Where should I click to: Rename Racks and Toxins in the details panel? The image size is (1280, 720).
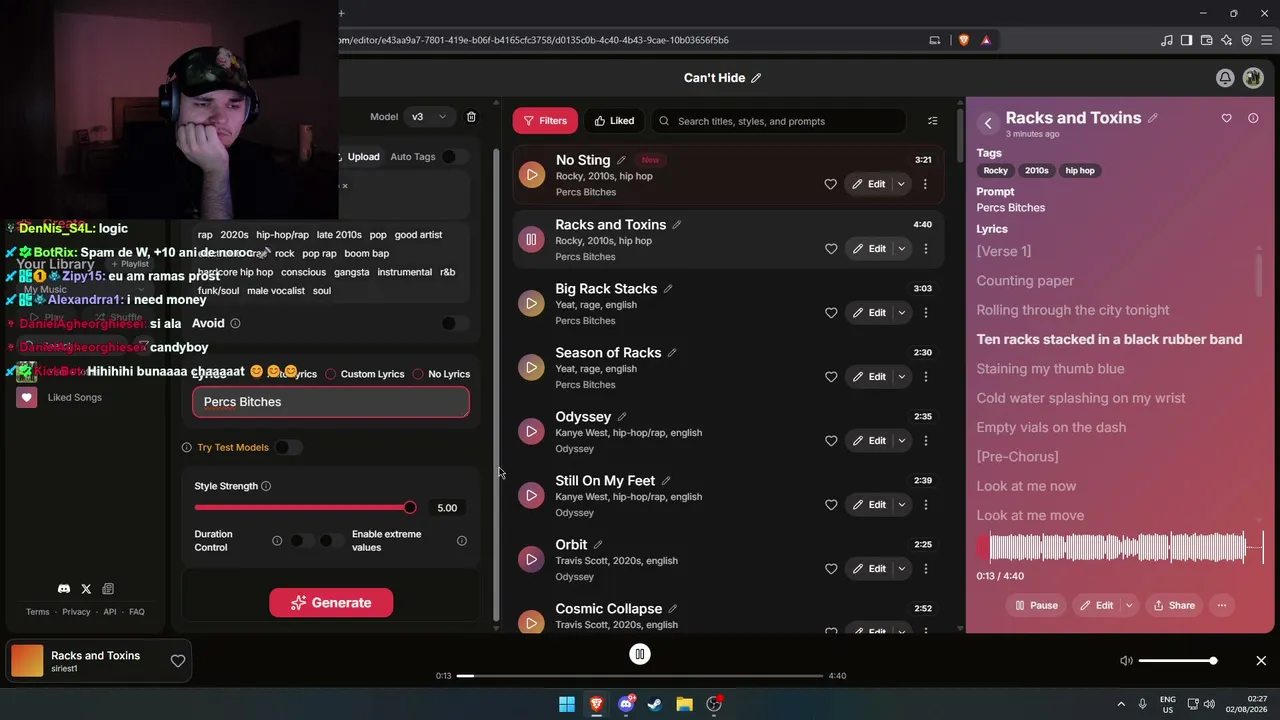coord(1153,118)
